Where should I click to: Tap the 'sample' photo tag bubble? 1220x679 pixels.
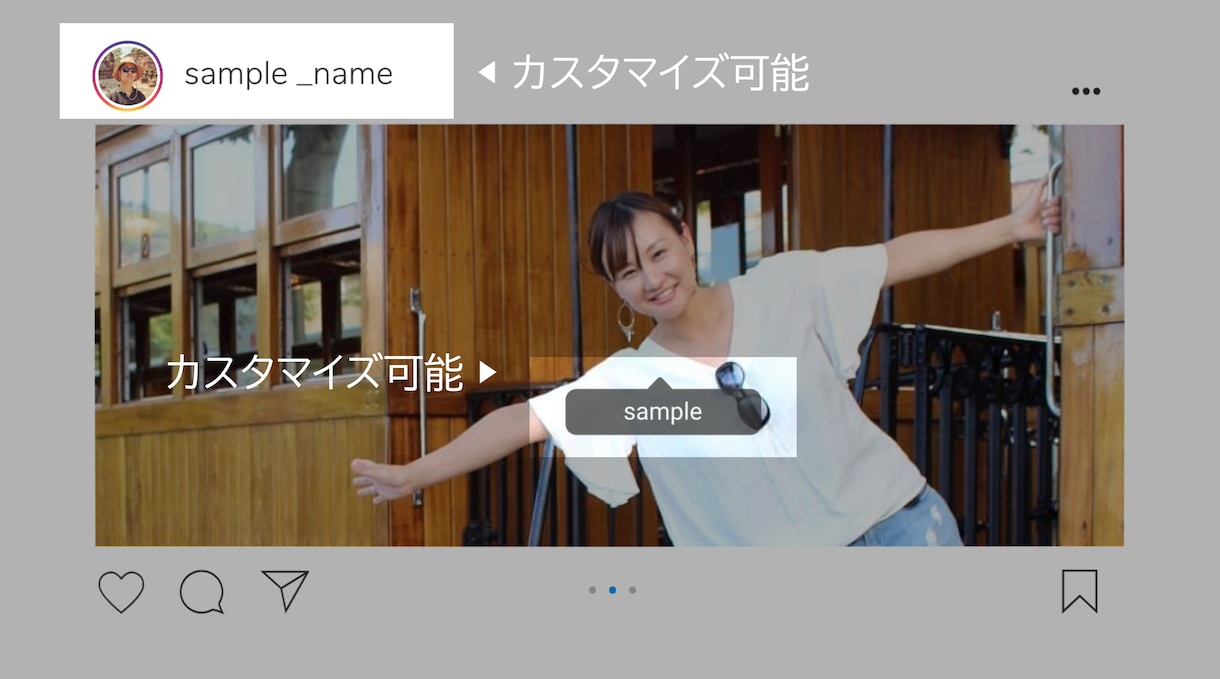point(663,409)
